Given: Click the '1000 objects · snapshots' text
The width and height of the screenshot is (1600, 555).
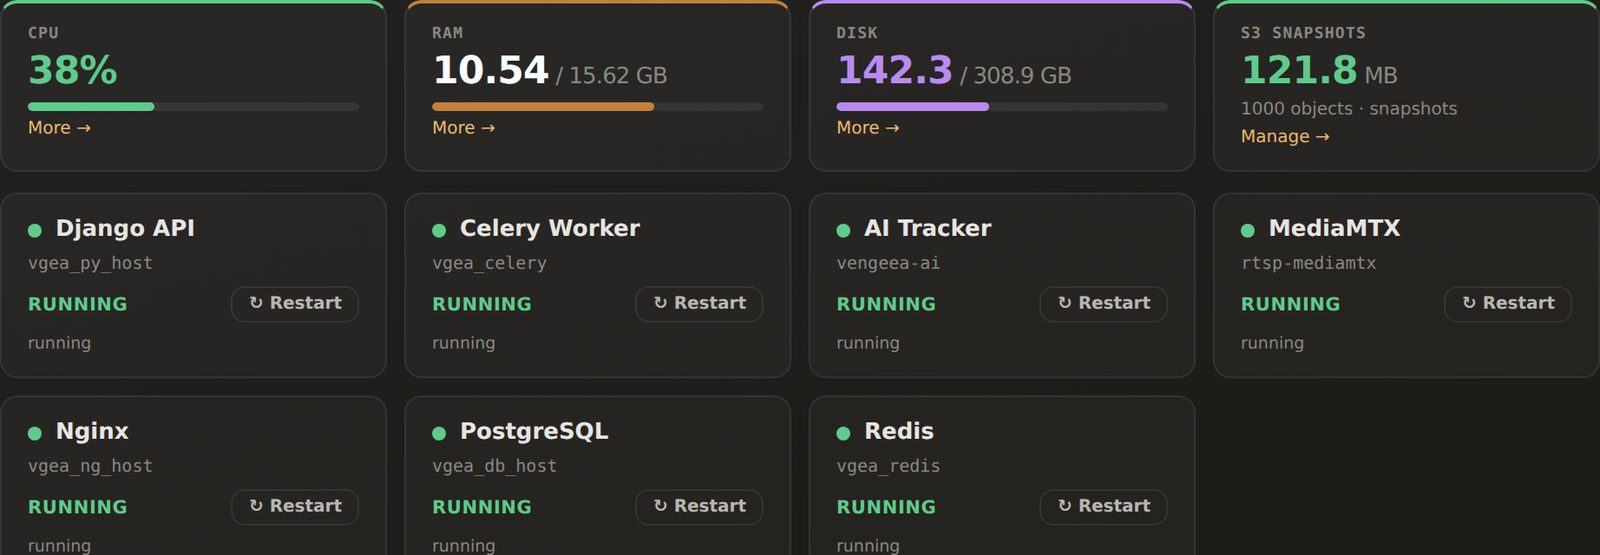Looking at the screenshot, I should [x=1349, y=108].
